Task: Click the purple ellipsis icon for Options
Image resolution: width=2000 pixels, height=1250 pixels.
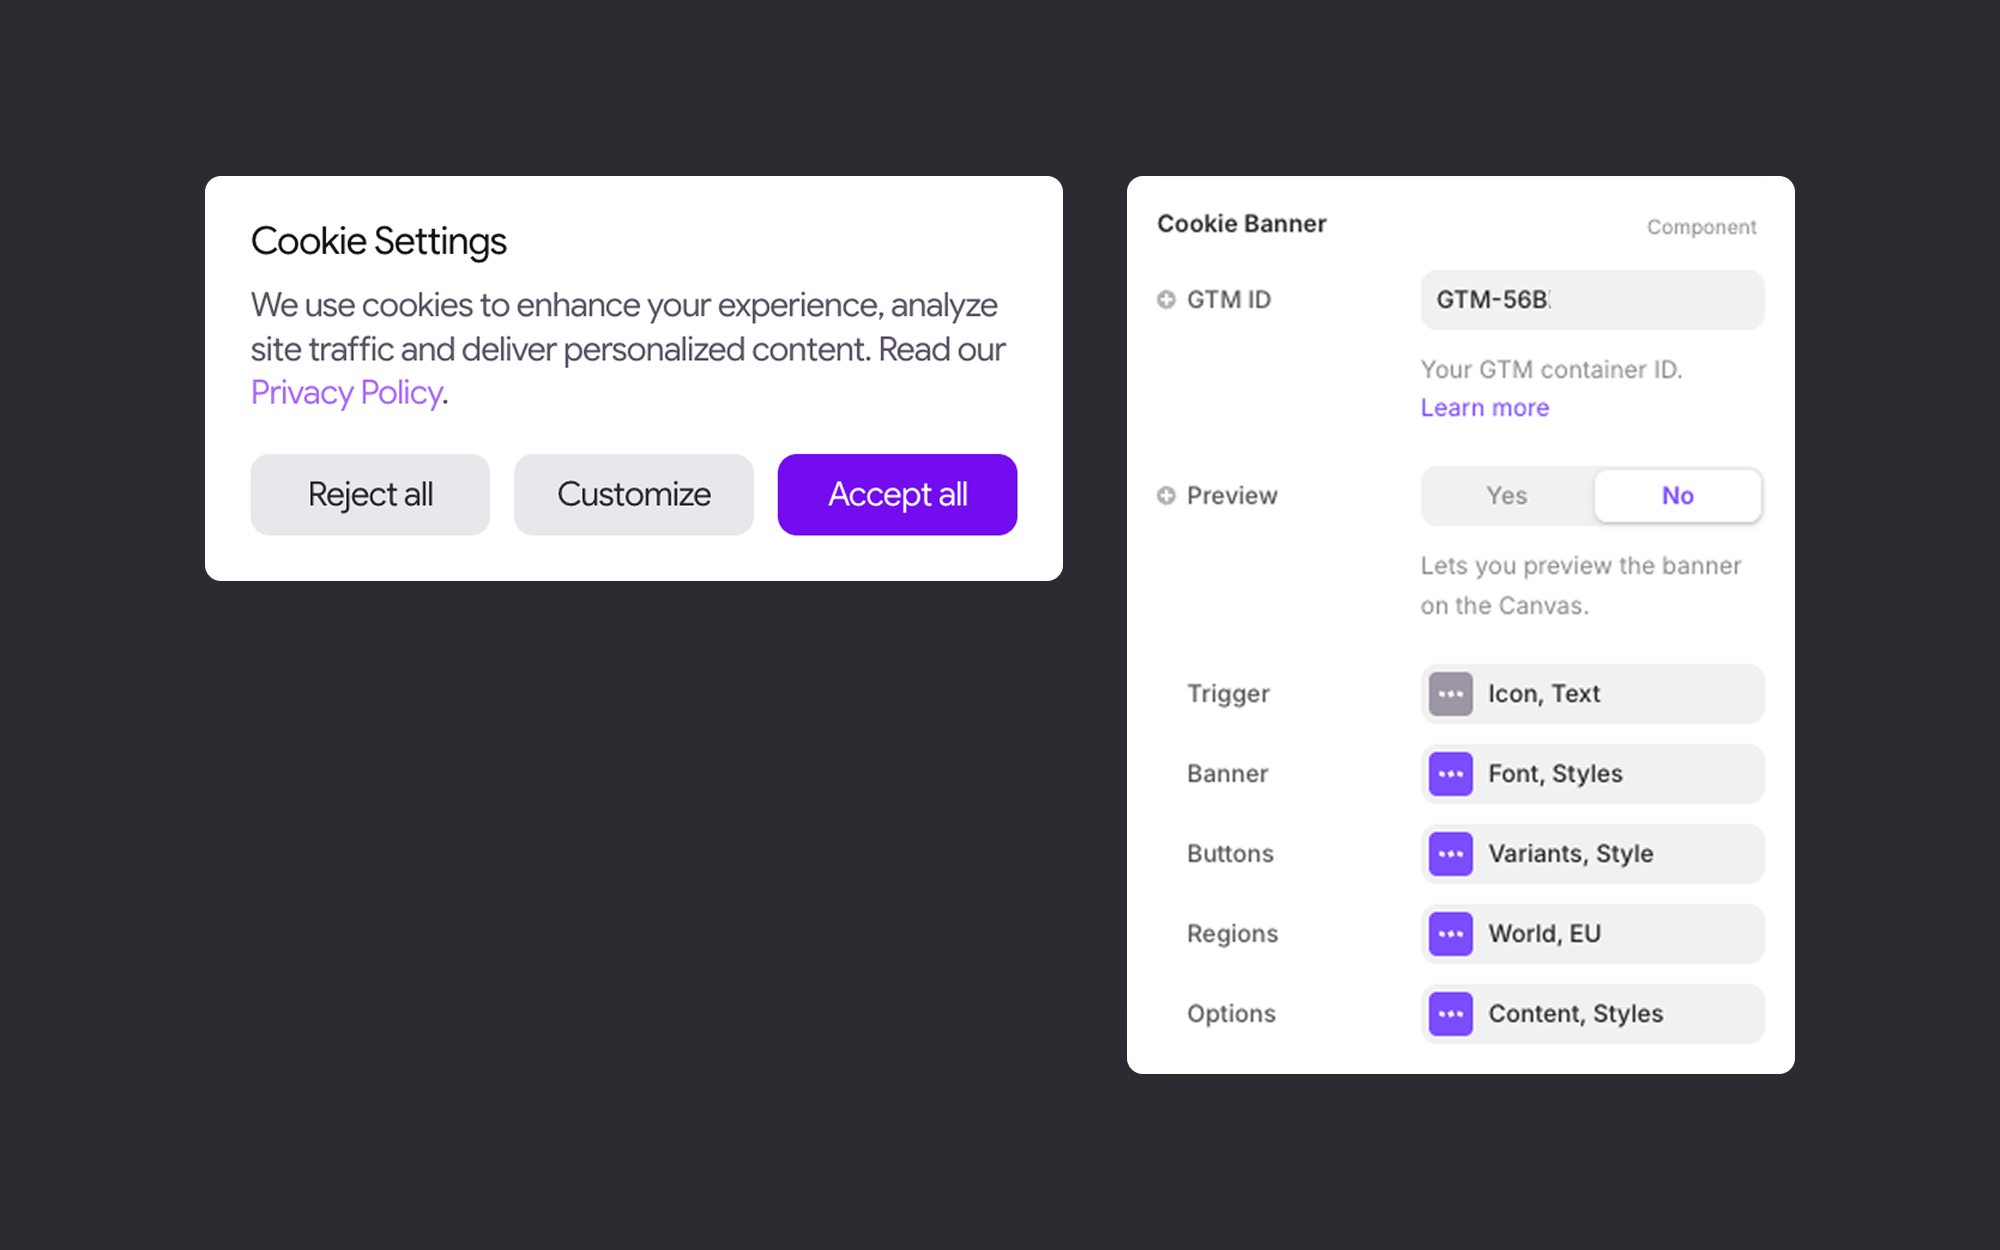Action: pyautogui.click(x=1450, y=1014)
